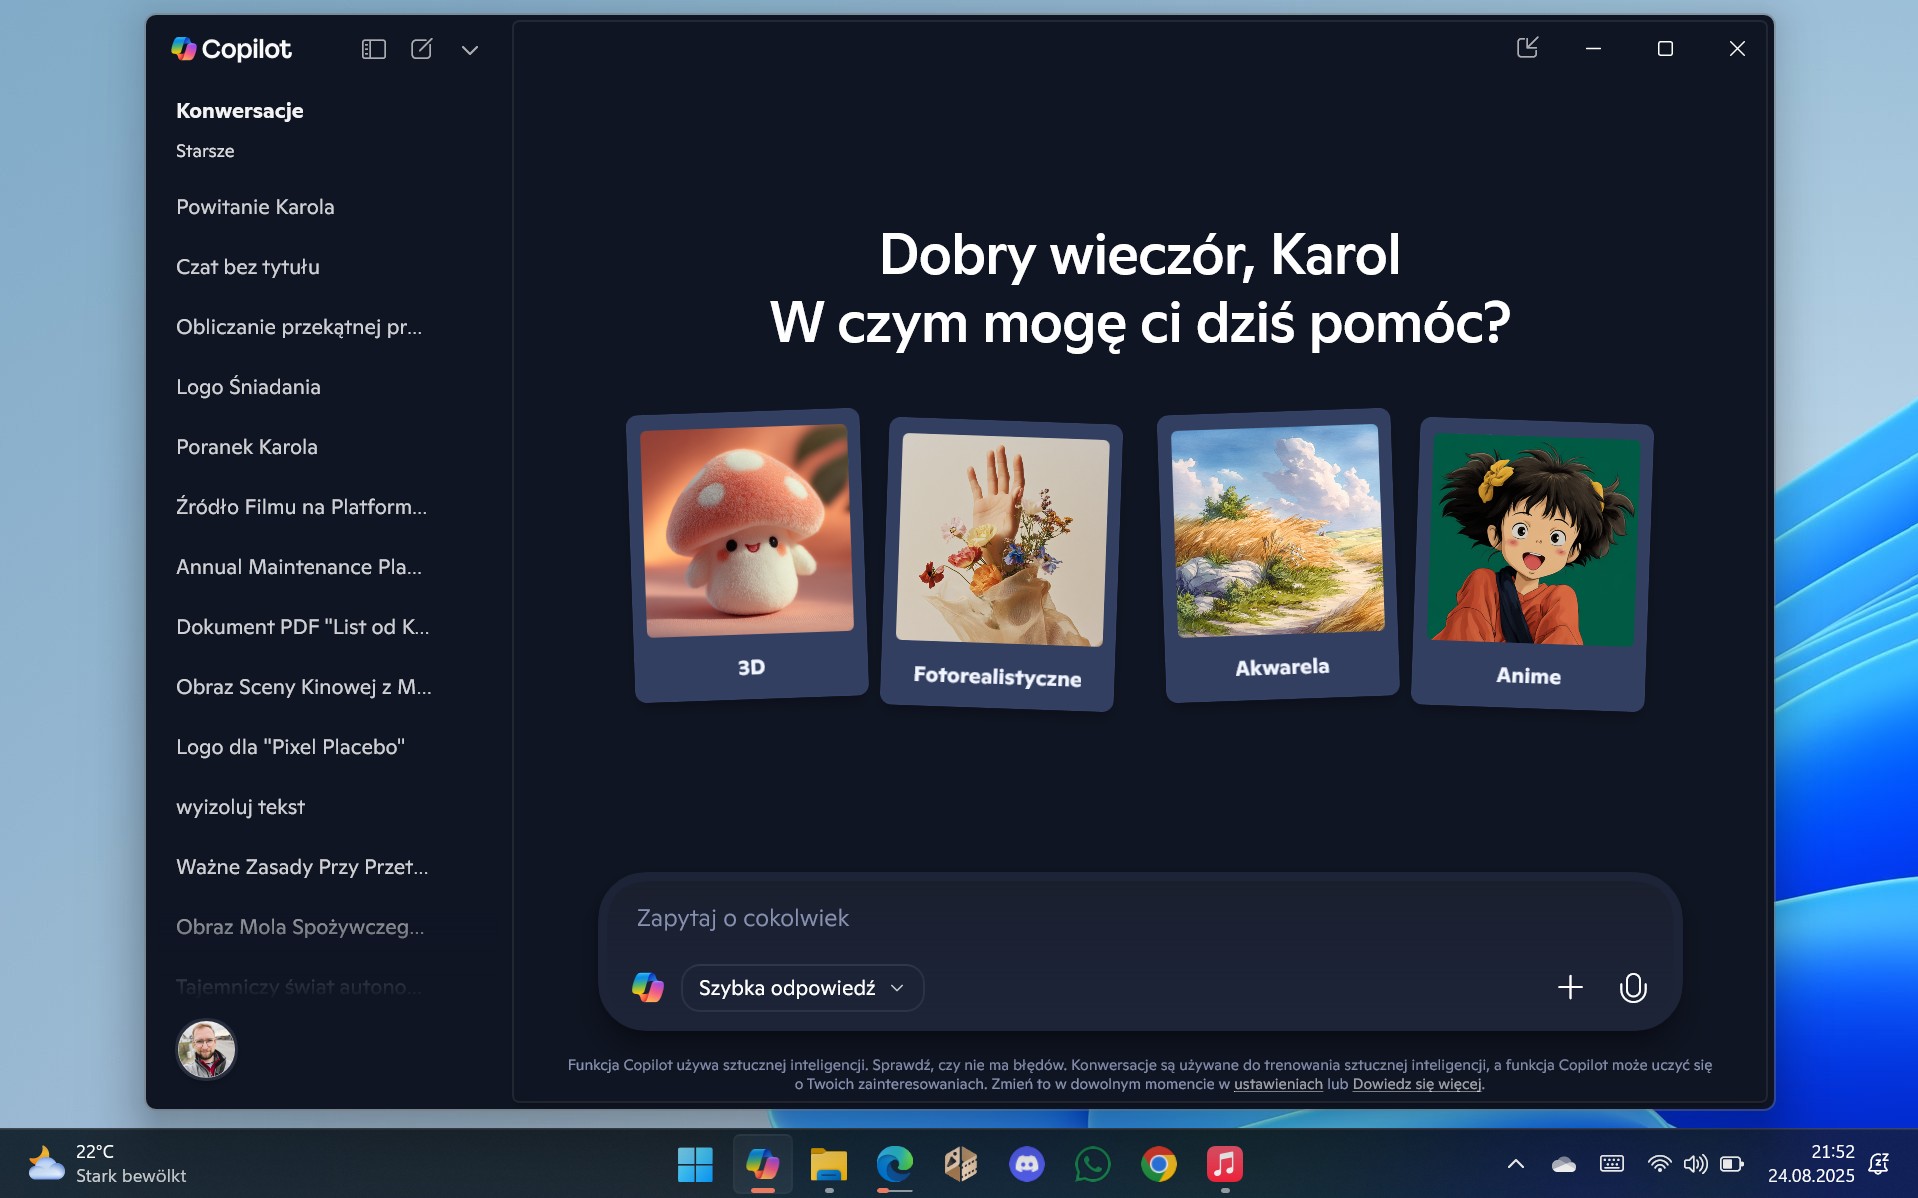Image resolution: width=1918 pixels, height=1198 pixels.
Task: Select the Fotorealistyczne style card
Action: click(x=1000, y=564)
